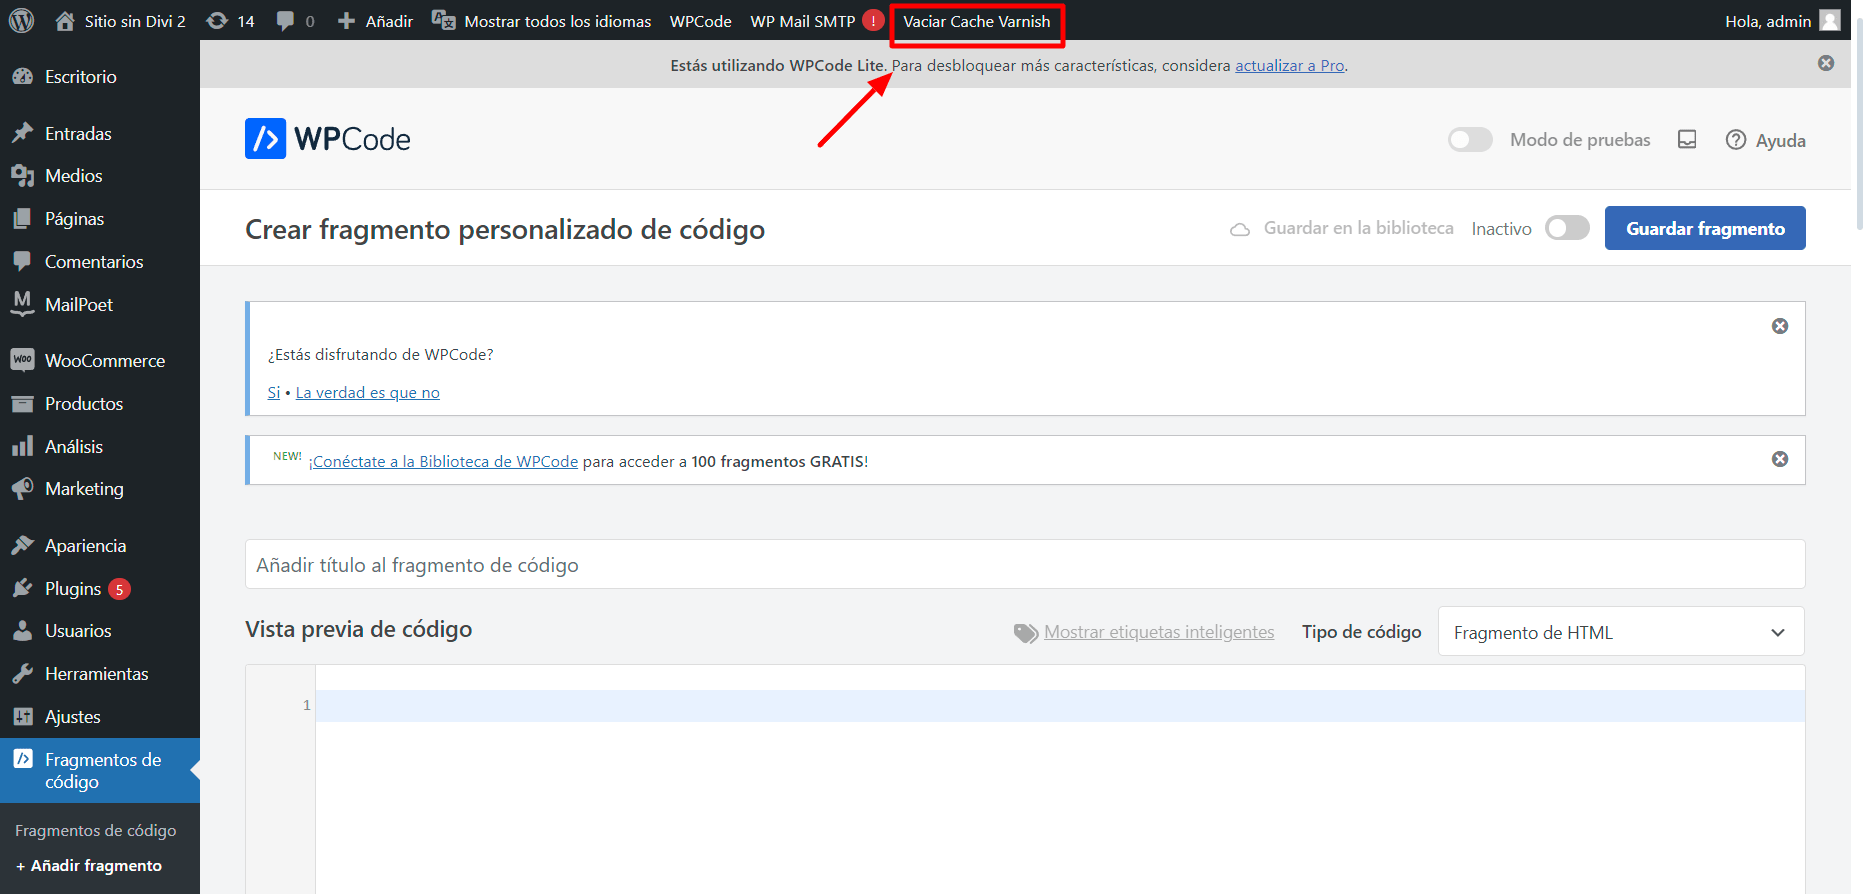The width and height of the screenshot is (1869, 894).
Task: Open the admin user avatar
Action: tap(1830, 21)
